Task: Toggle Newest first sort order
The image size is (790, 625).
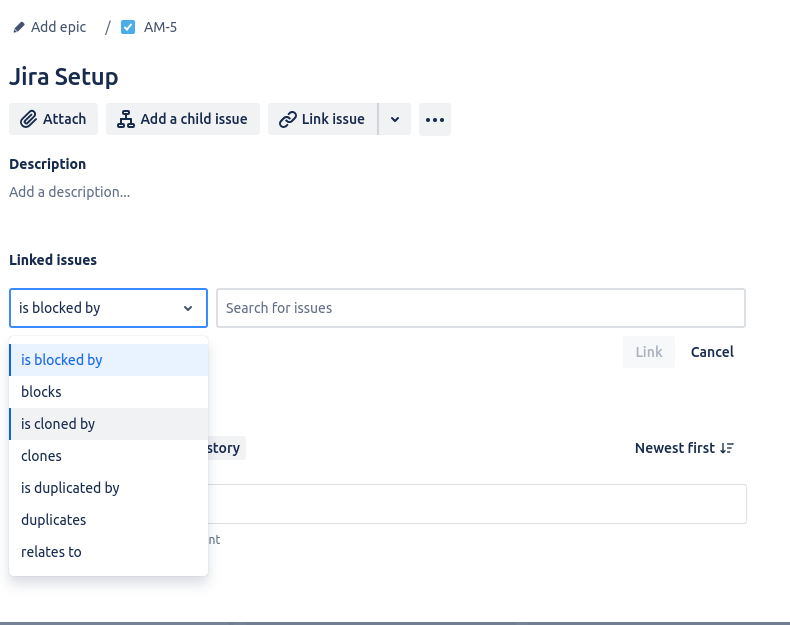Action: click(684, 448)
